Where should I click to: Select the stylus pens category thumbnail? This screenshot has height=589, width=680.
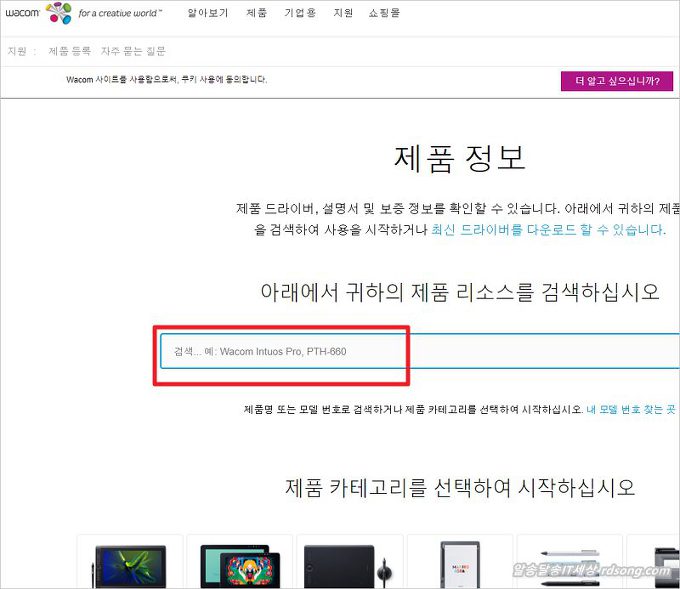point(570,562)
